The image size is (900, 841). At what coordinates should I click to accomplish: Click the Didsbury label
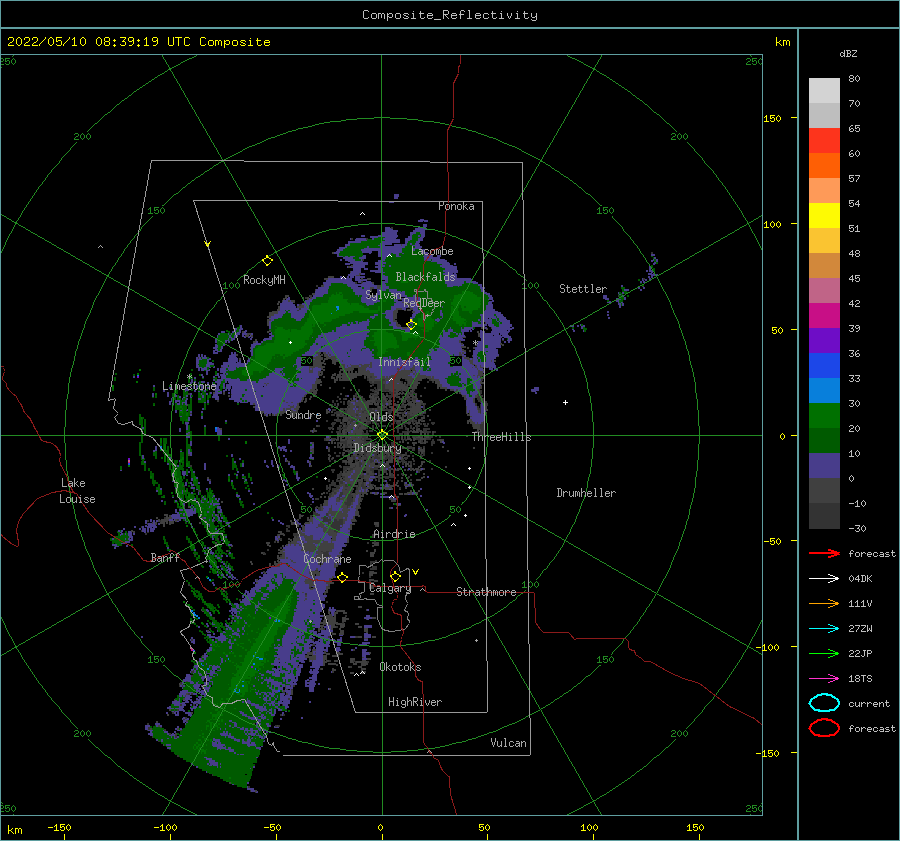tap(377, 448)
